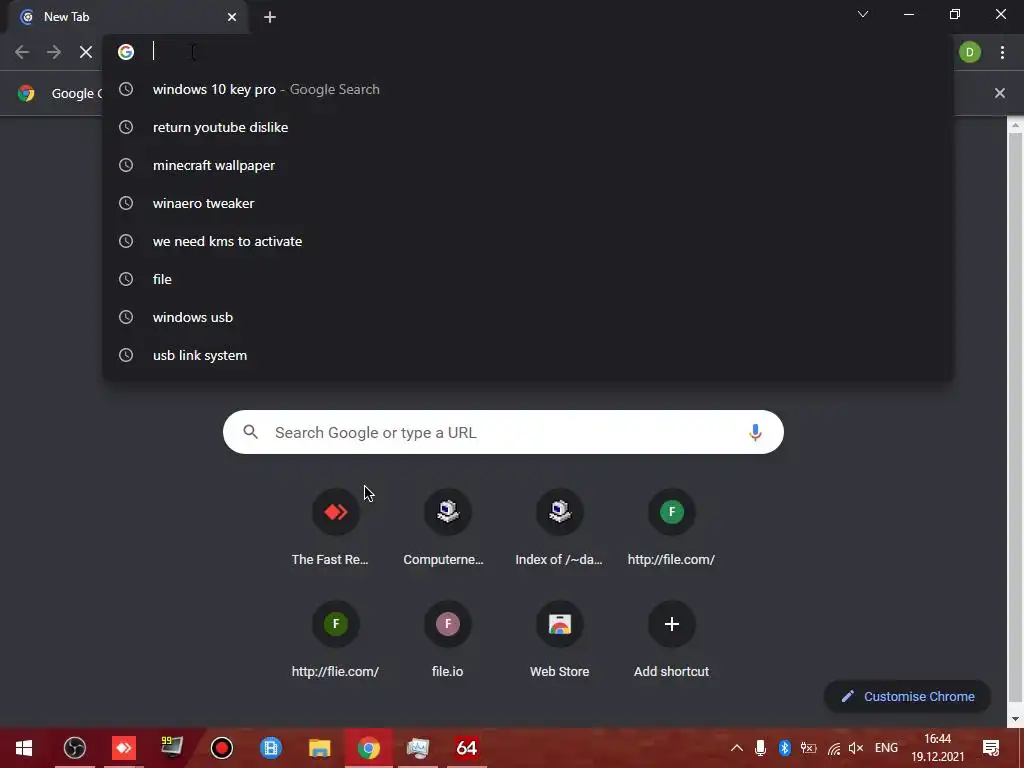Open the monitor 99 app in taskbar

172,748
